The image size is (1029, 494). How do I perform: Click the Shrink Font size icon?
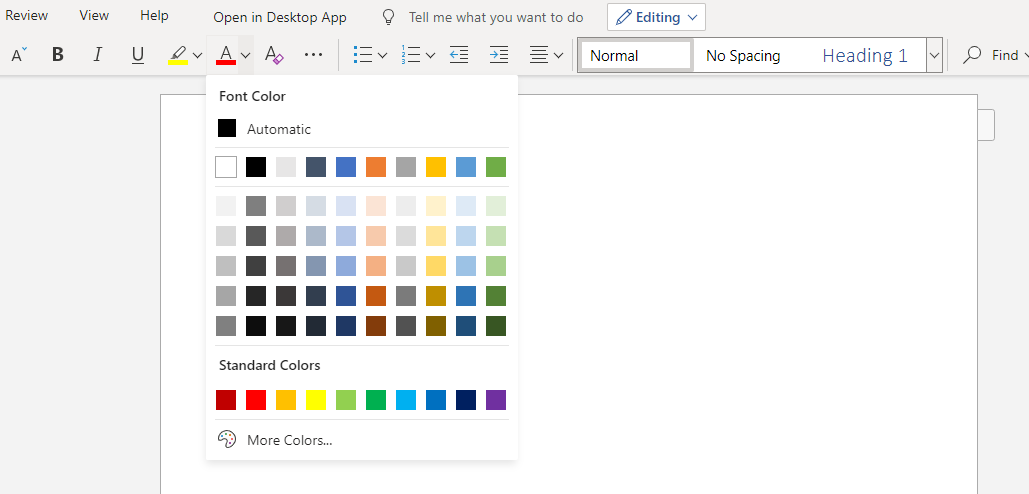point(19,55)
